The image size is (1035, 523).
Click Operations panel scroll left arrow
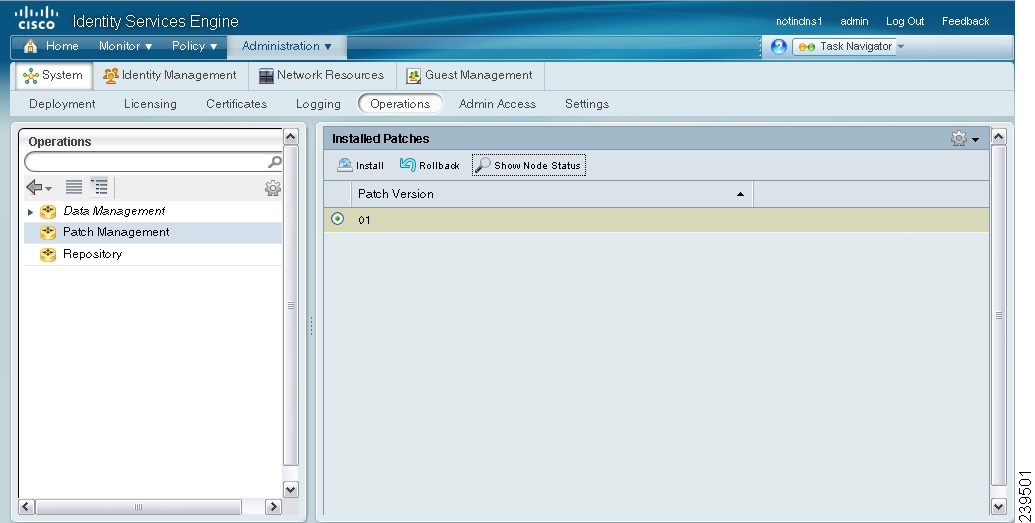pos(26,507)
